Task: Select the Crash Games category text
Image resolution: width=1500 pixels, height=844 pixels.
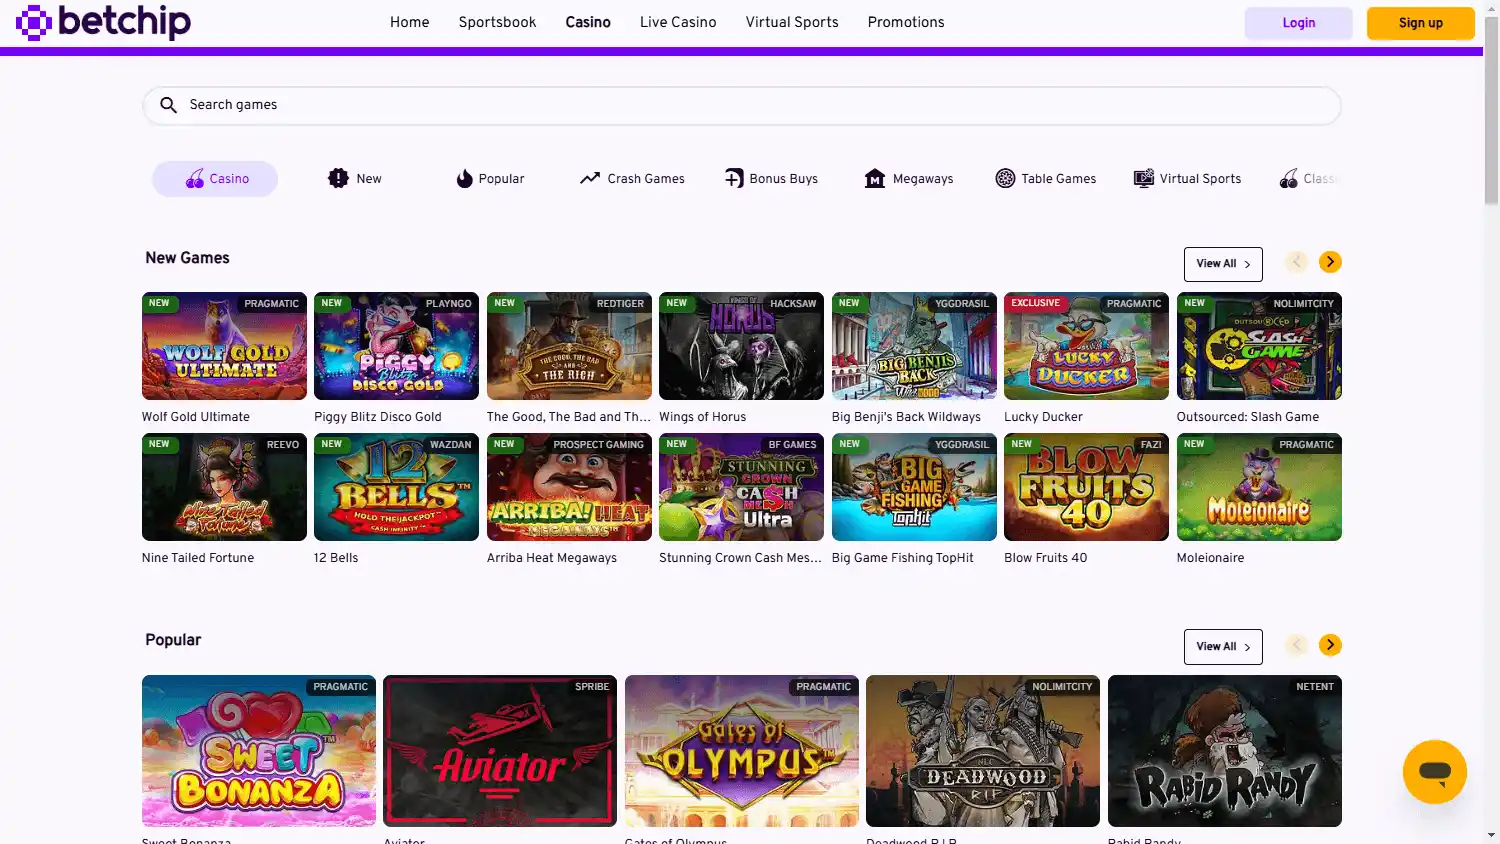Action: click(x=646, y=179)
